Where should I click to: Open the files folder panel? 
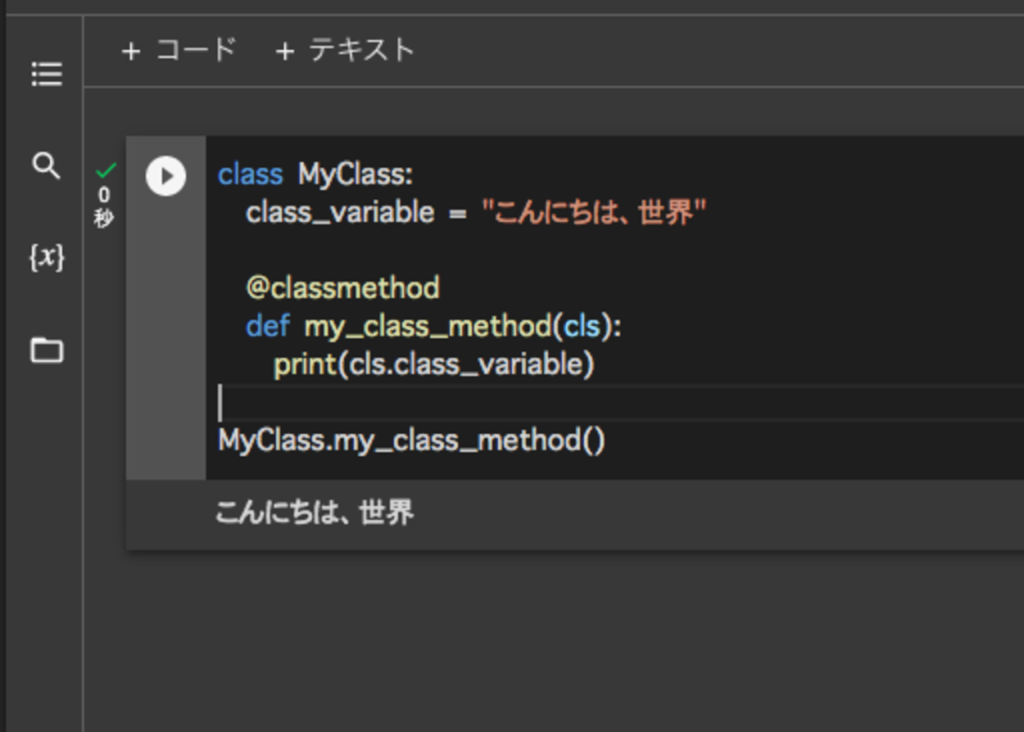click(x=46, y=350)
